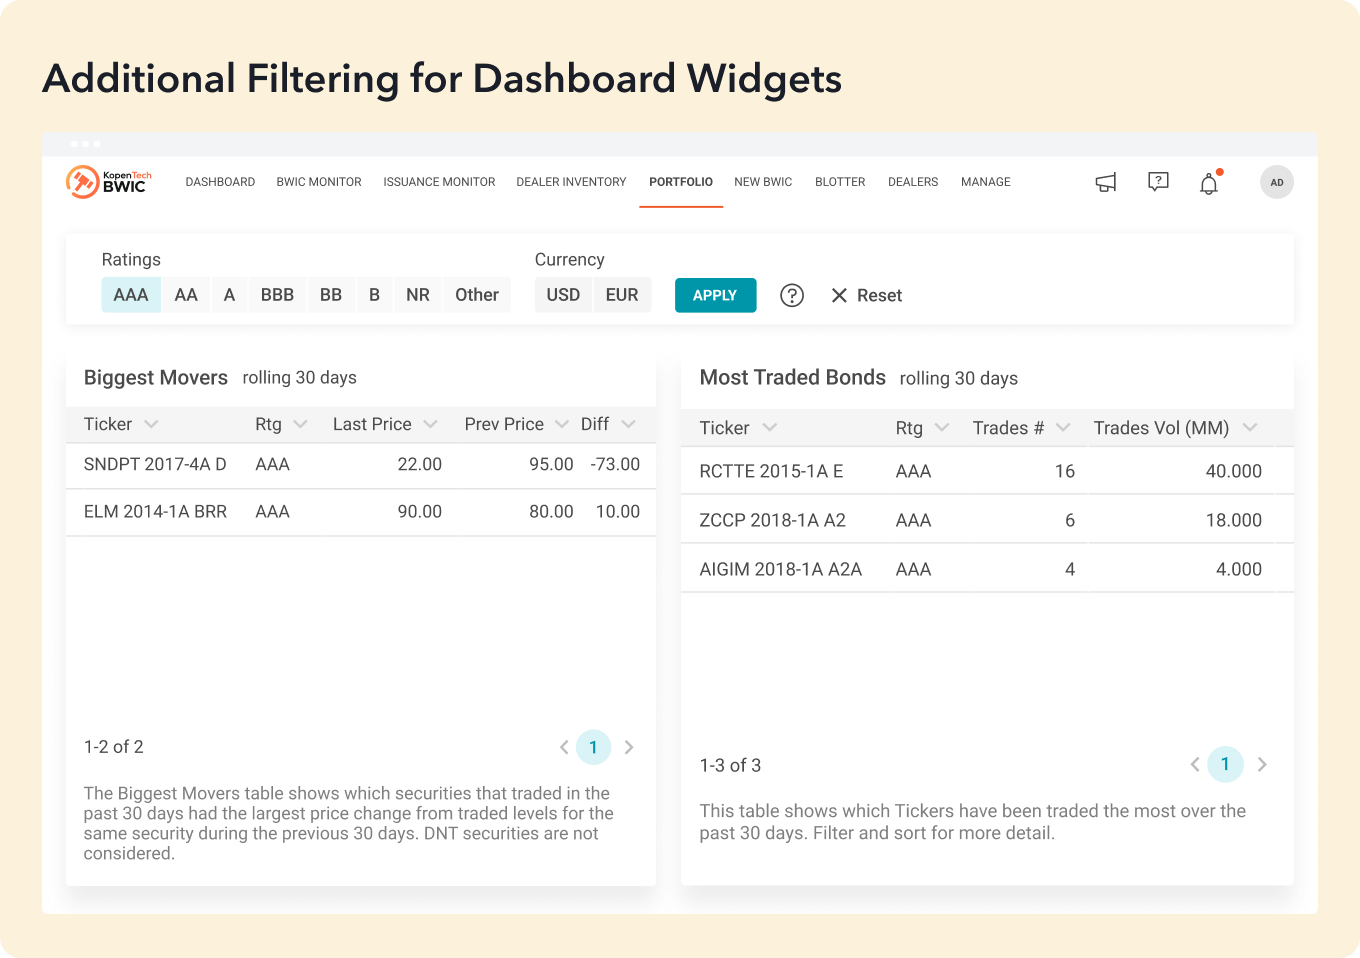The image size is (1360, 958).
Task: Toggle the EUR currency filter
Action: pyautogui.click(x=621, y=295)
